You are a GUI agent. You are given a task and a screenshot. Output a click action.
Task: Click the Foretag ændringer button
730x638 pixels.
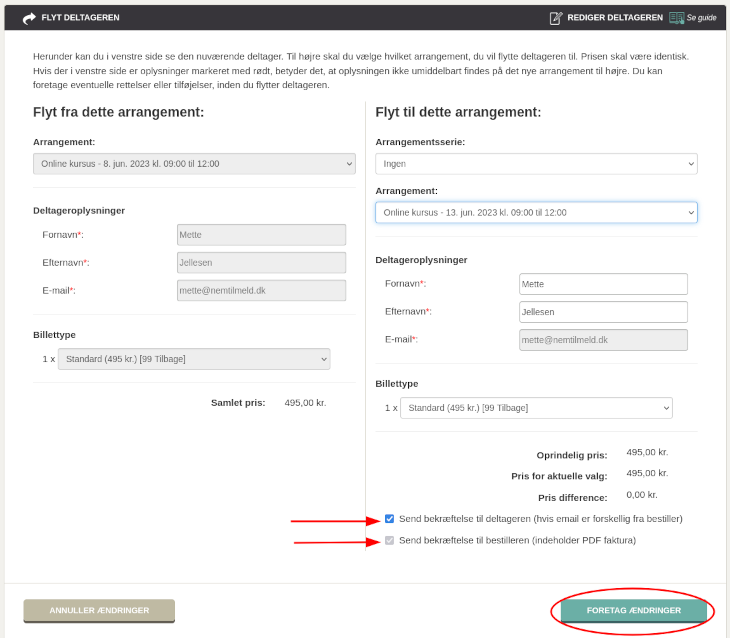634,611
